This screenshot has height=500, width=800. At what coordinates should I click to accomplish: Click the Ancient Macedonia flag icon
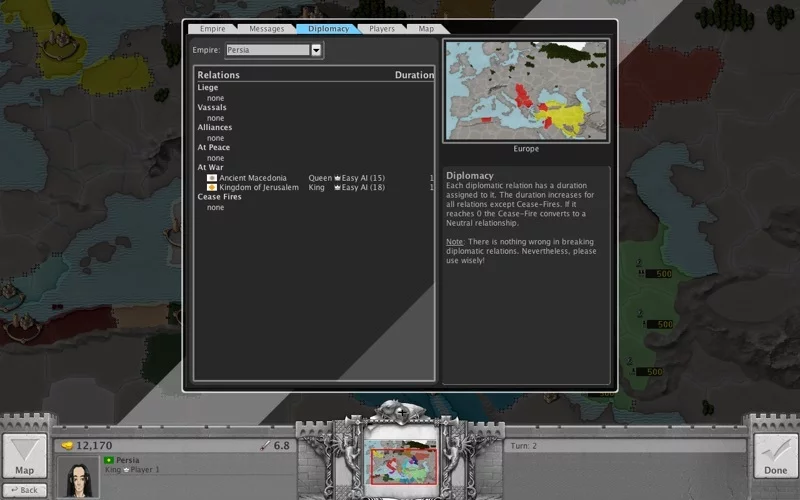pyautogui.click(x=212, y=178)
